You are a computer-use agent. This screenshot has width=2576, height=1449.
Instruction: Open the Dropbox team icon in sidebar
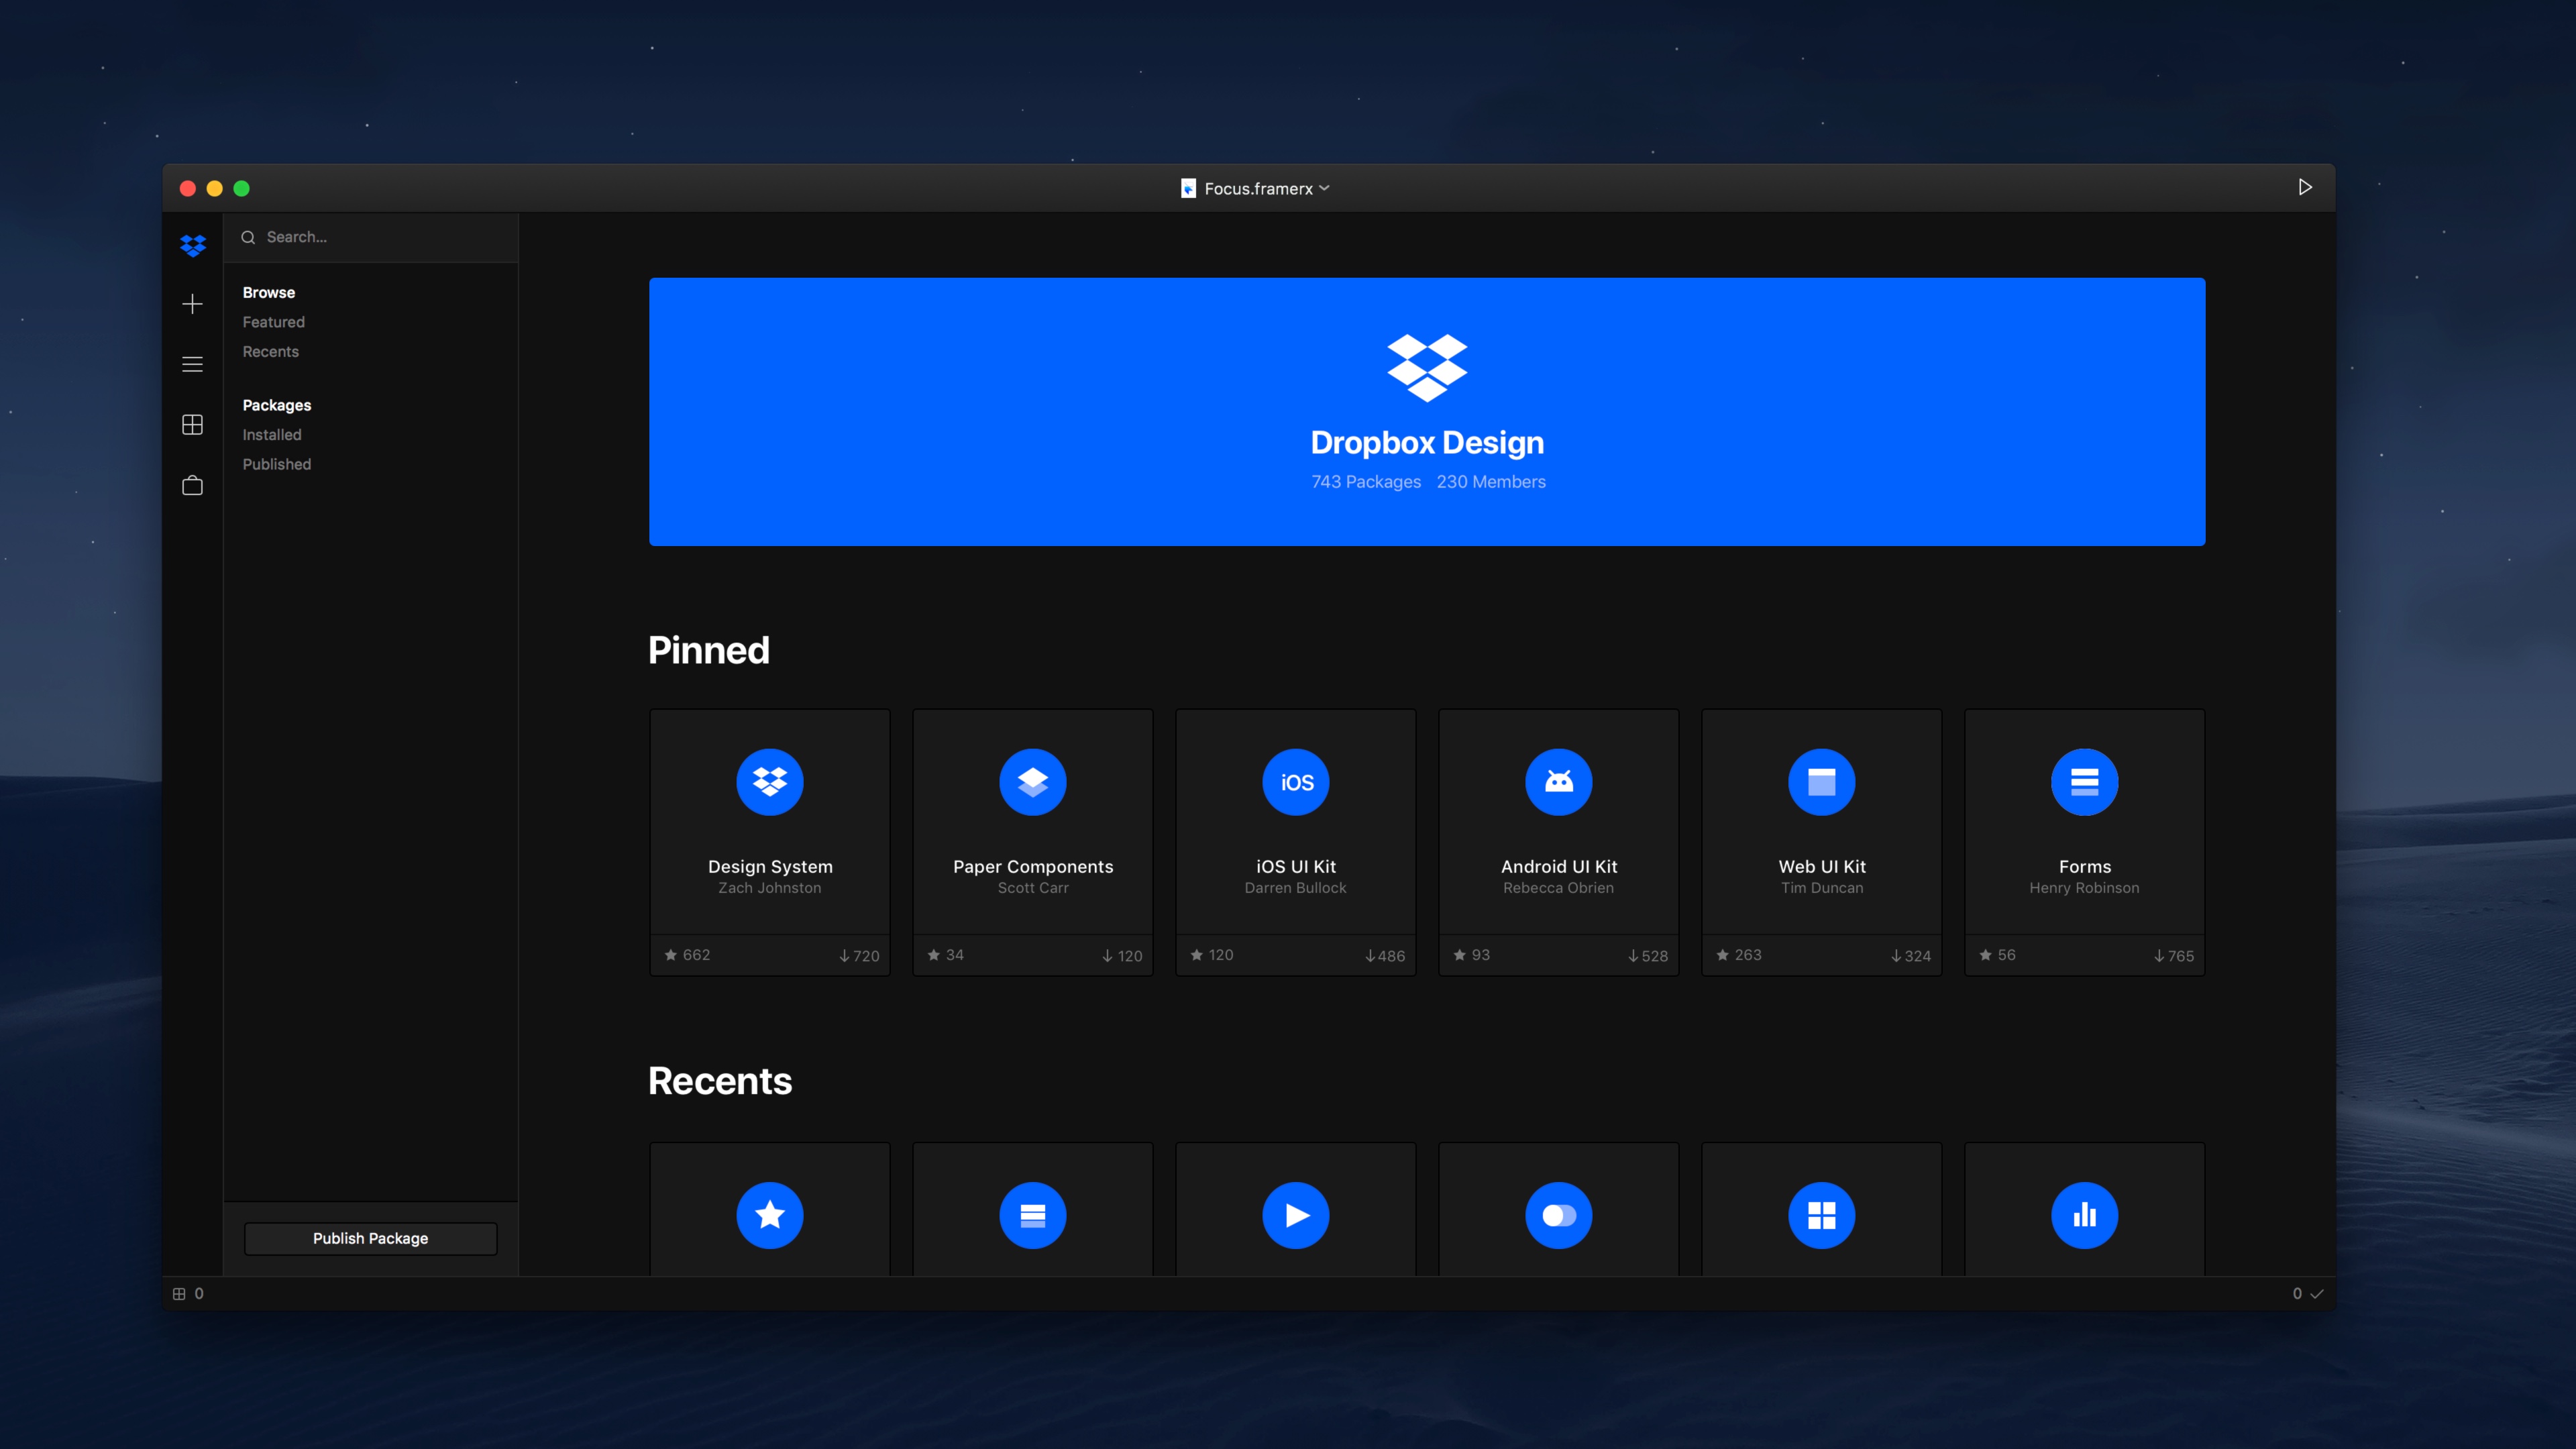pos(193,245)
